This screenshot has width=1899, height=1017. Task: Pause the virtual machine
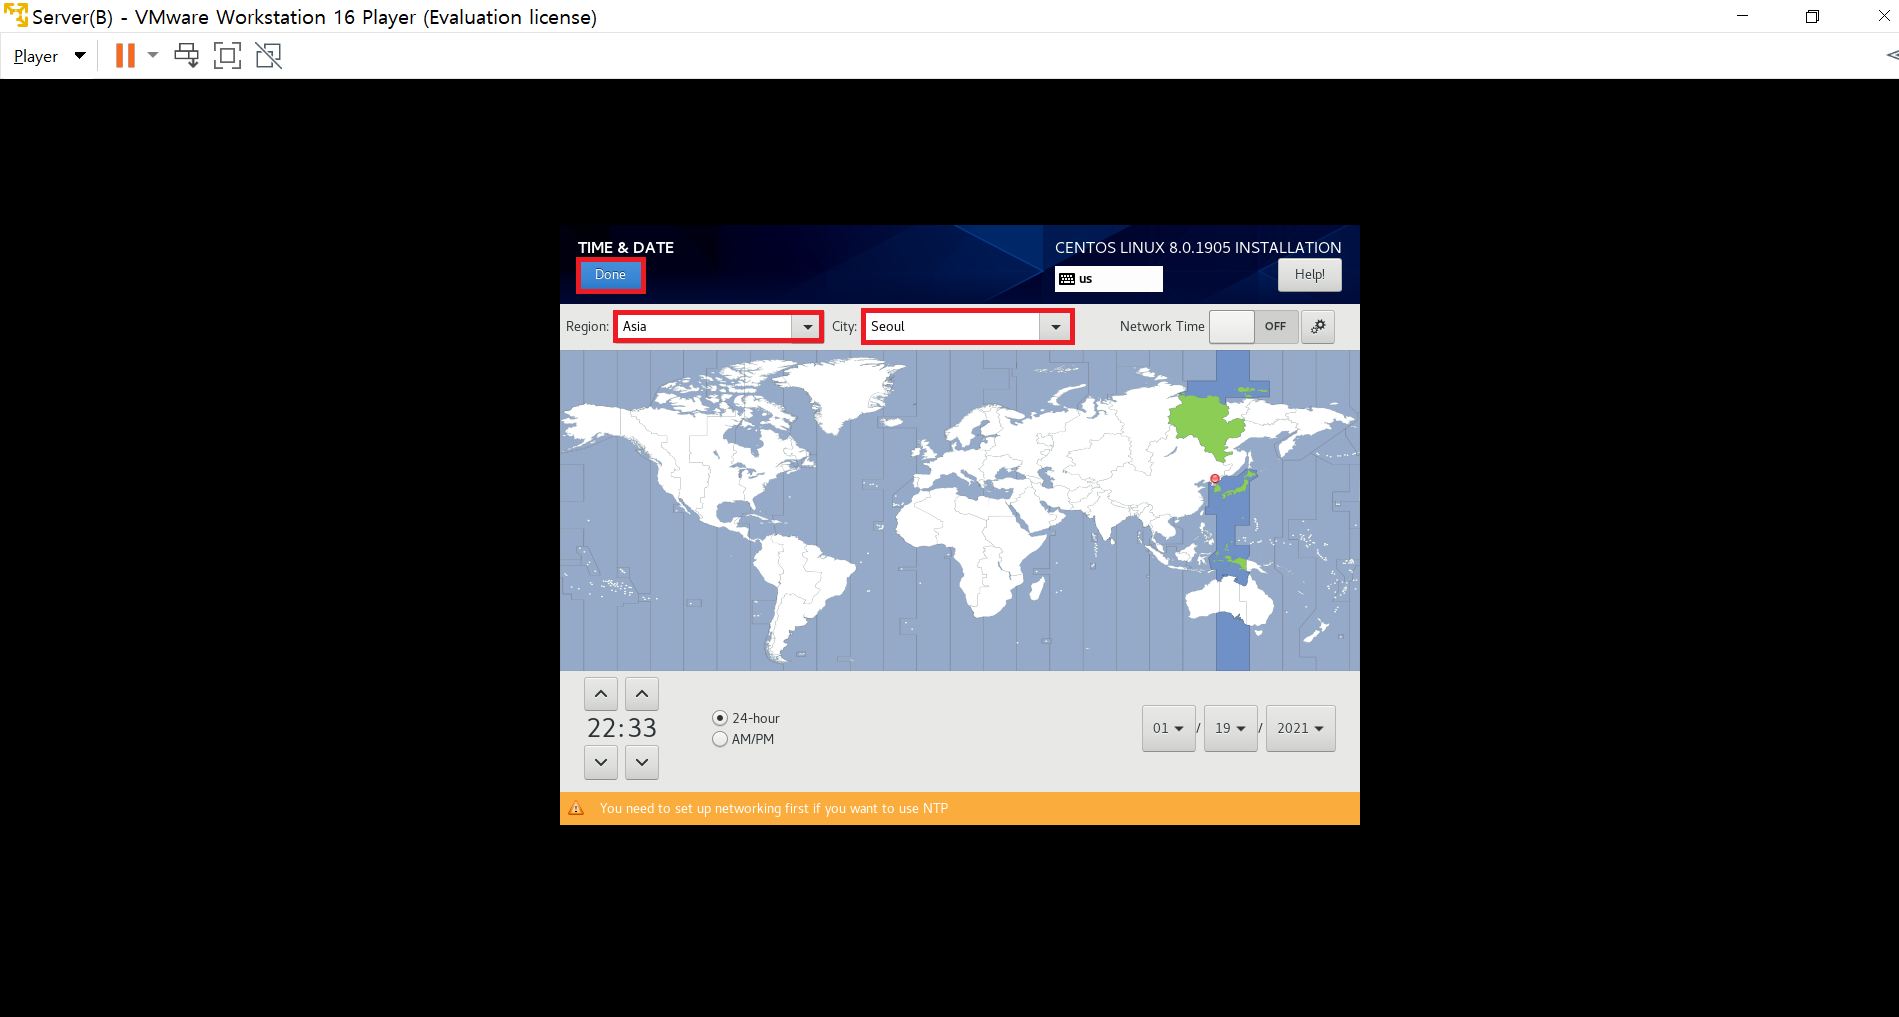click(x=125, y=56)
